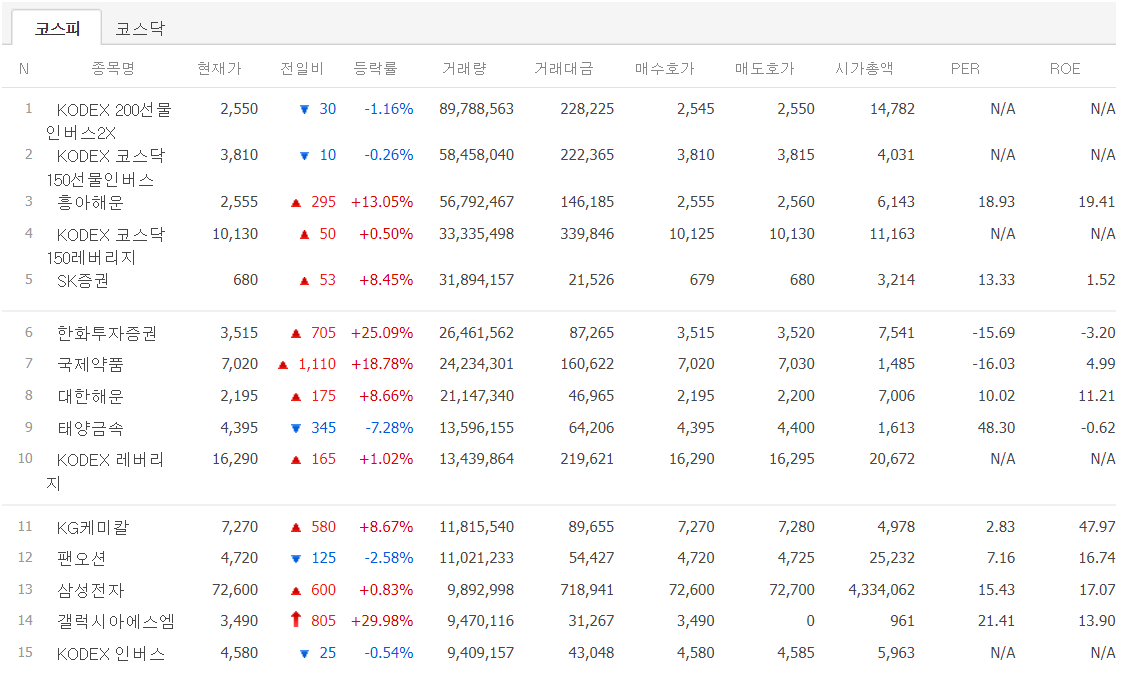Click the up arrow next to 600
Screen dimensions: 1128x681
point(296,591)
